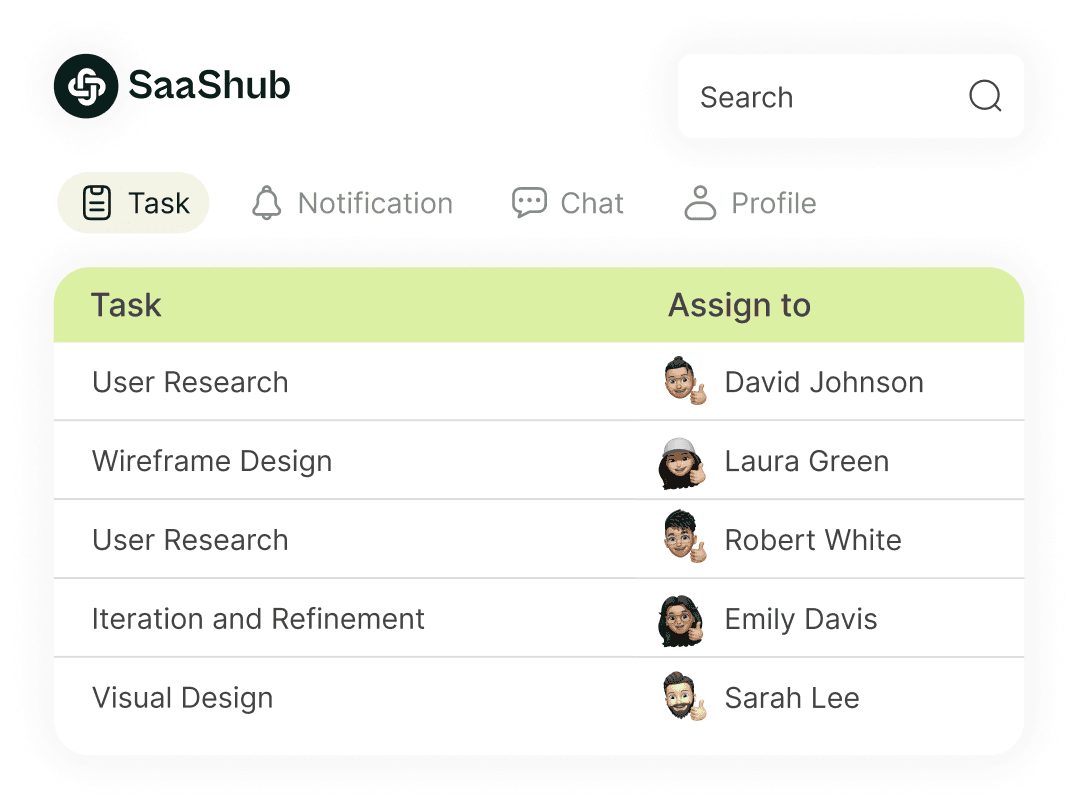The image size is (1080, 810).
Task: Click the Assign to column header
Action: click(739, 306)
